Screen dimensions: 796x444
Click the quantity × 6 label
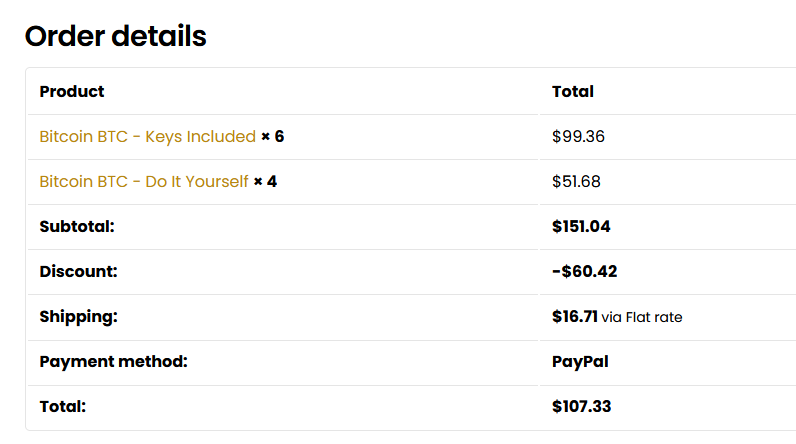(273, 136)
